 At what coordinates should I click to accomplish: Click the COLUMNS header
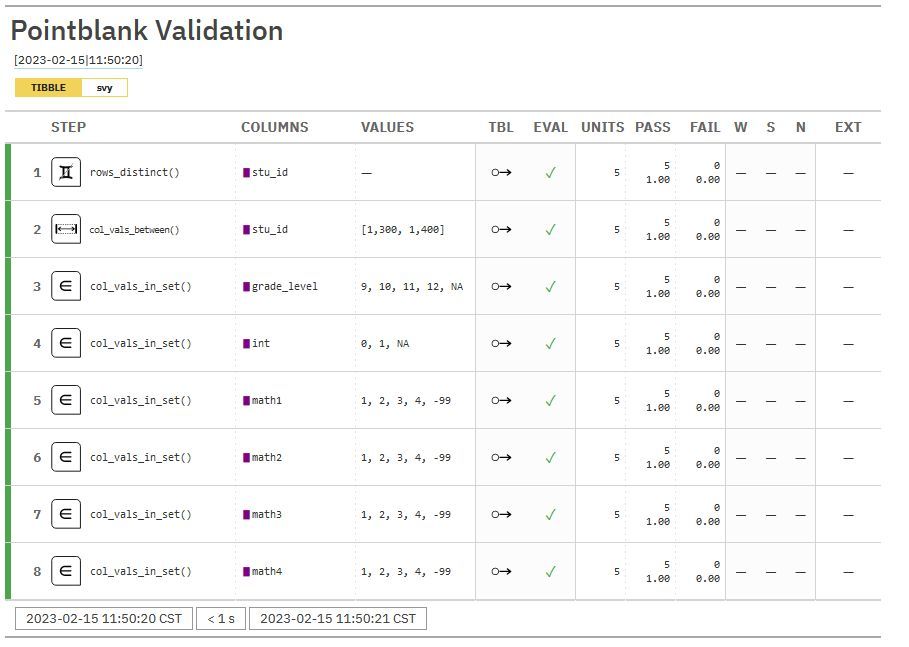(x=275, y=127)
